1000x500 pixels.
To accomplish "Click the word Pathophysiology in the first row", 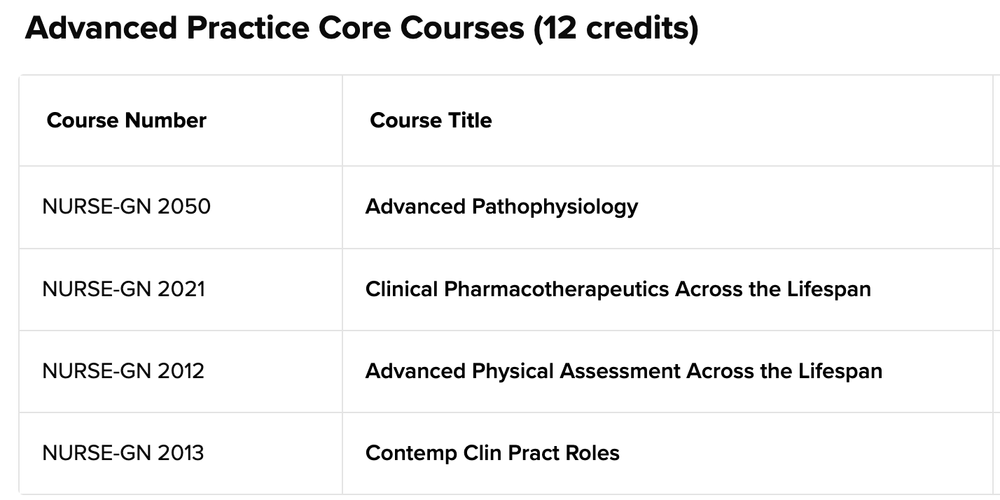I will click(x=555, y=207).
